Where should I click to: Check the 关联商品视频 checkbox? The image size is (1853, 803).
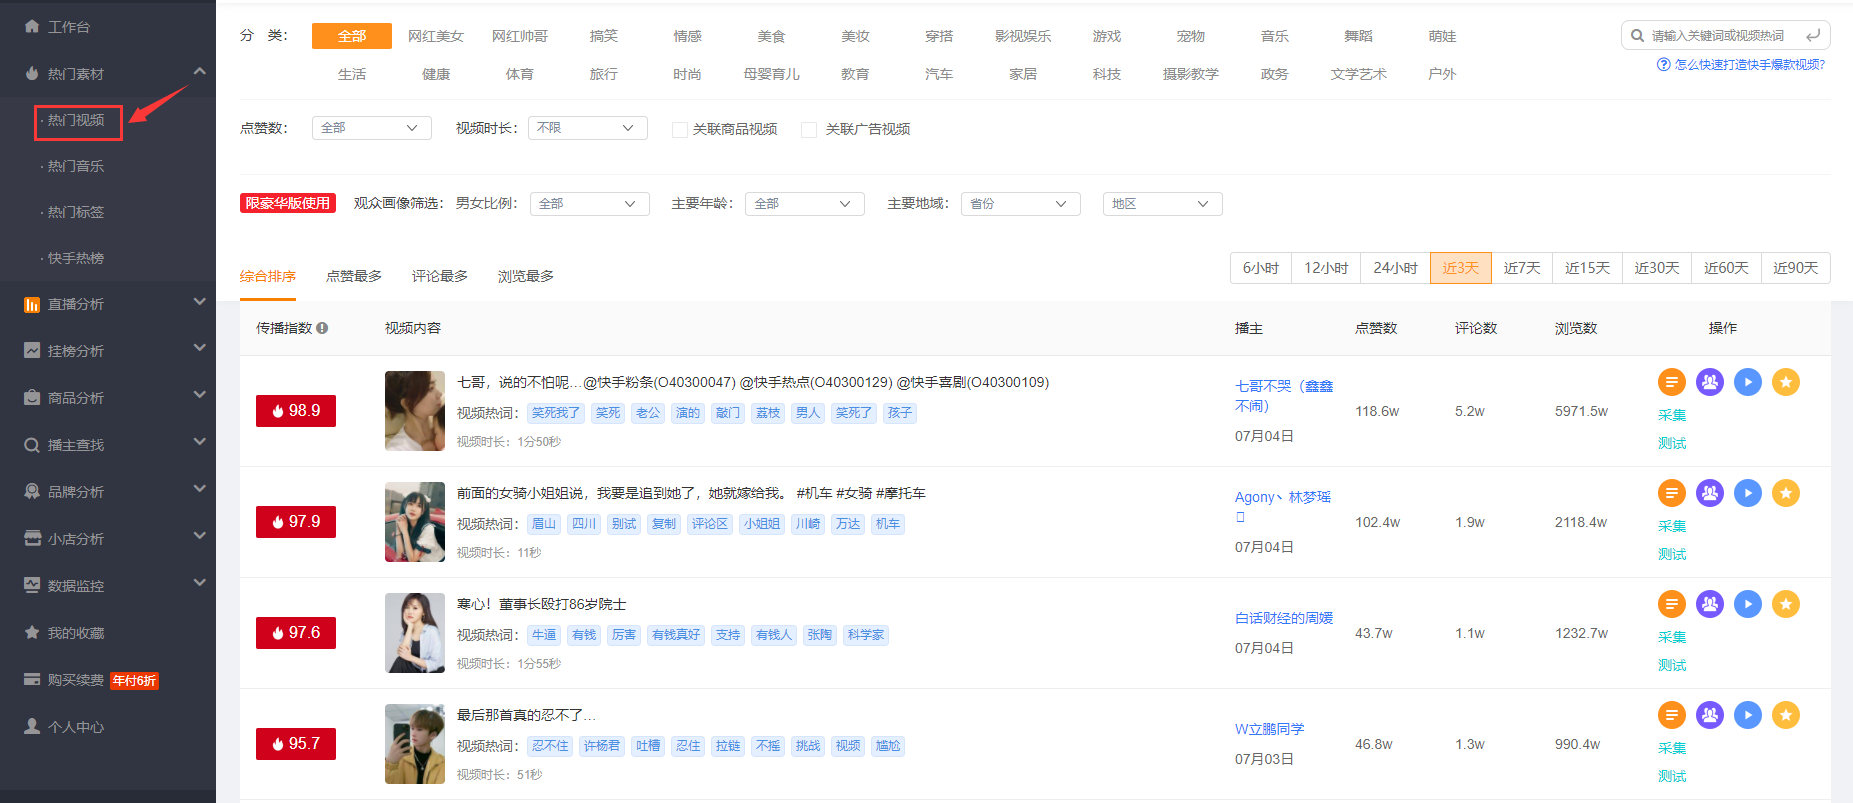click(680, 130)
